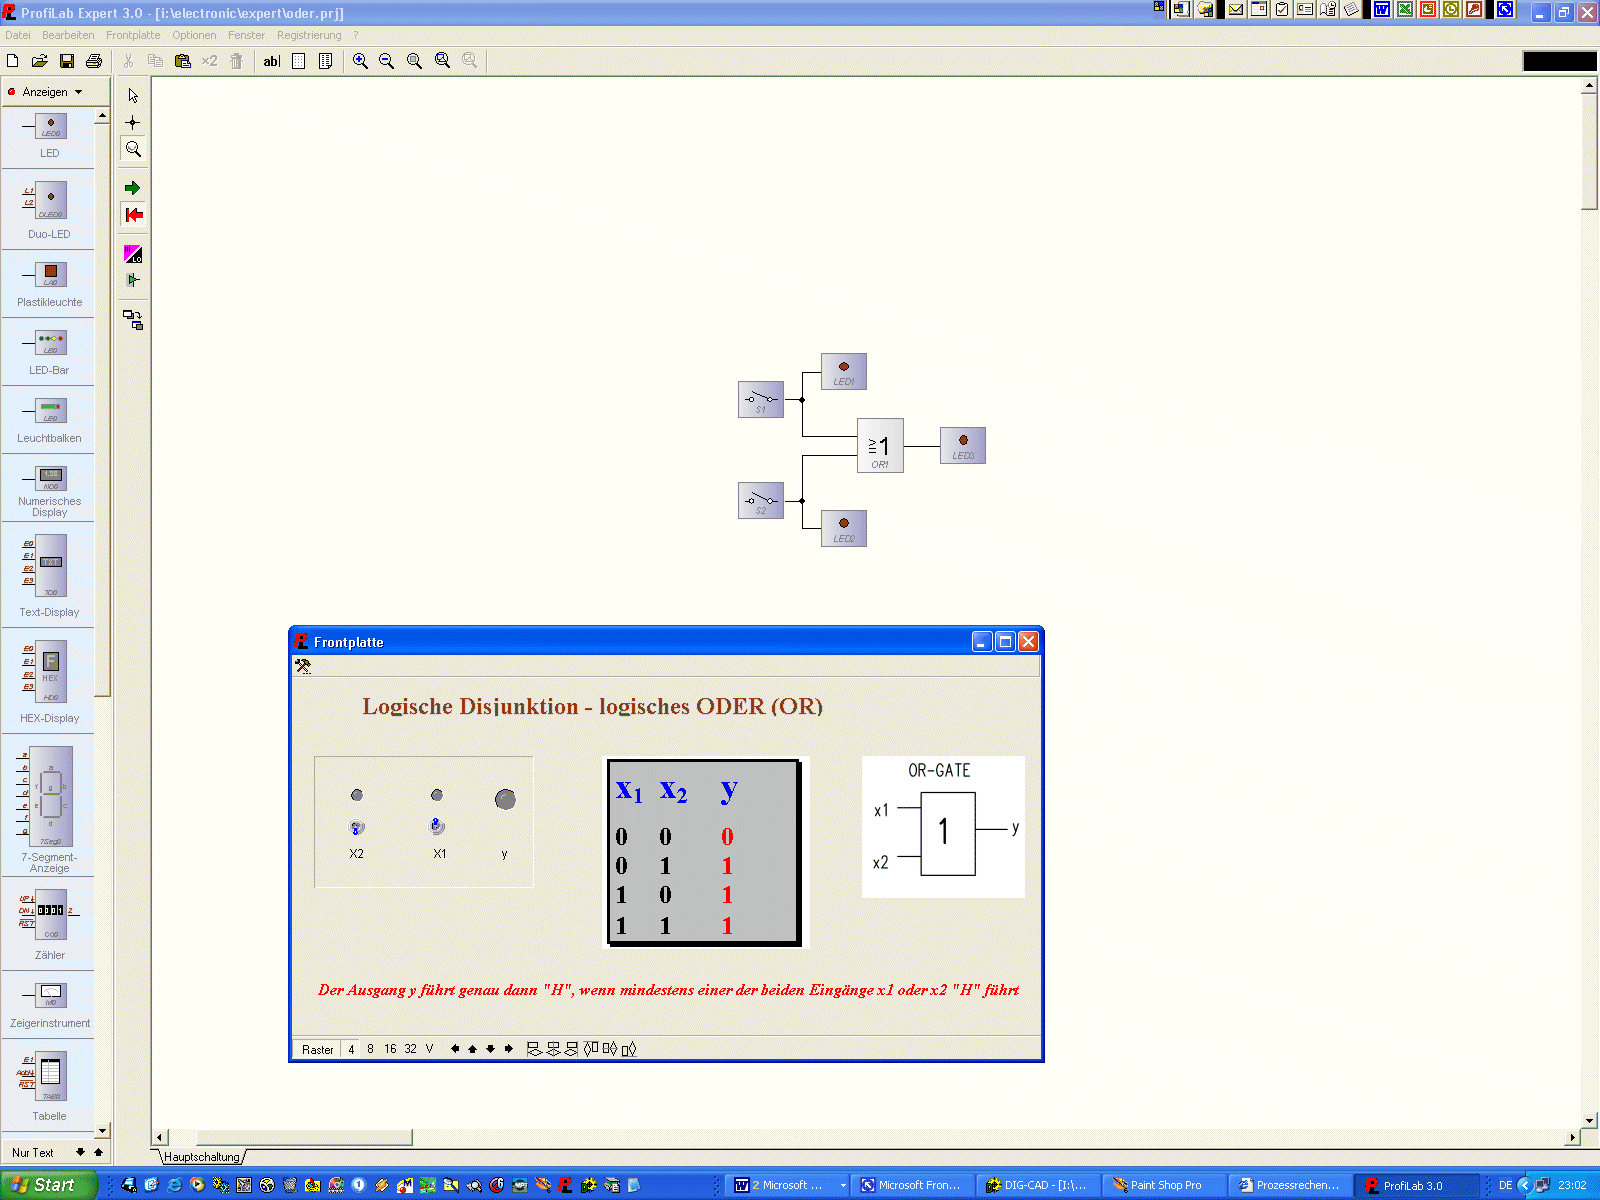Screen dimensions: 1600x1200
Task: Select the Hauptschaltung tab
Action: (202, 1157)
